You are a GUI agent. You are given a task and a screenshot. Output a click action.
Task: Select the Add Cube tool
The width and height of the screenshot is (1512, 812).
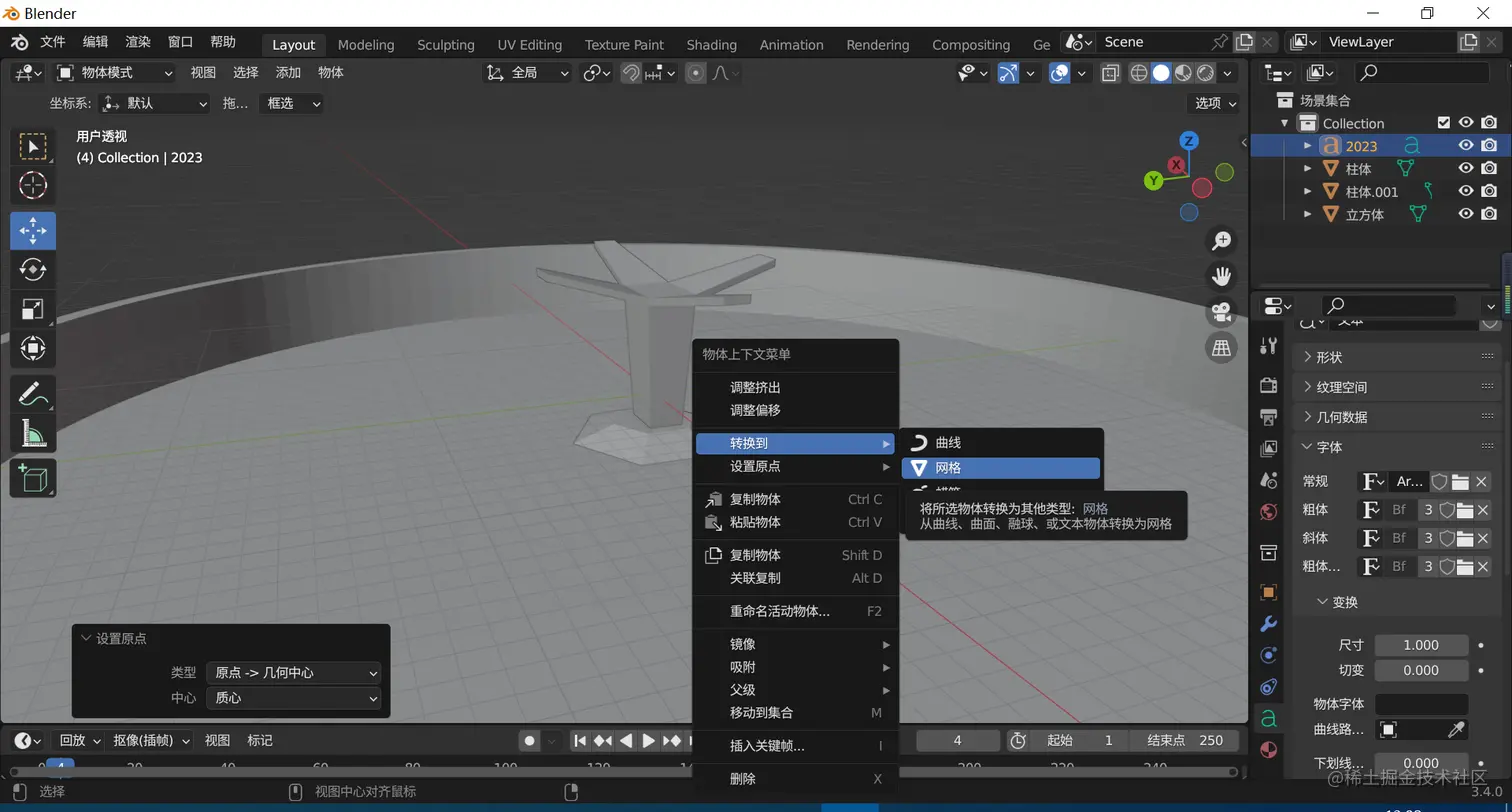pyautogui.click(x=33, y=478)
